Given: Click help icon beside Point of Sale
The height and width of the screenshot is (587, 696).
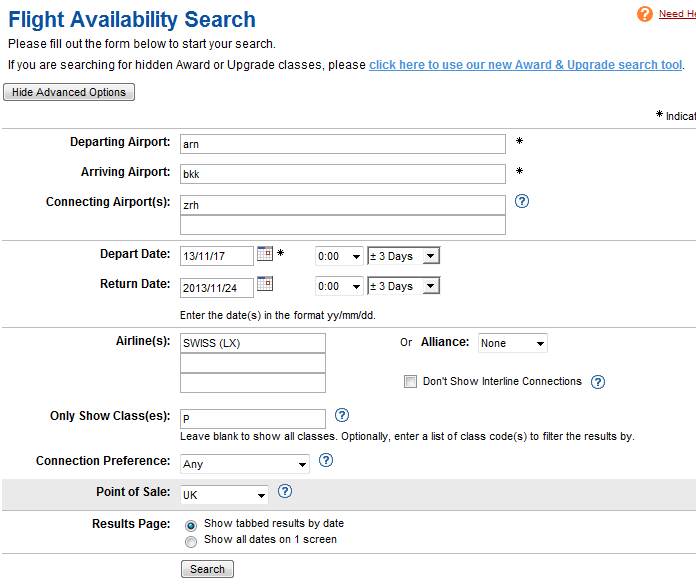Looking at the screenshot, I should click(x=285, y=491).
